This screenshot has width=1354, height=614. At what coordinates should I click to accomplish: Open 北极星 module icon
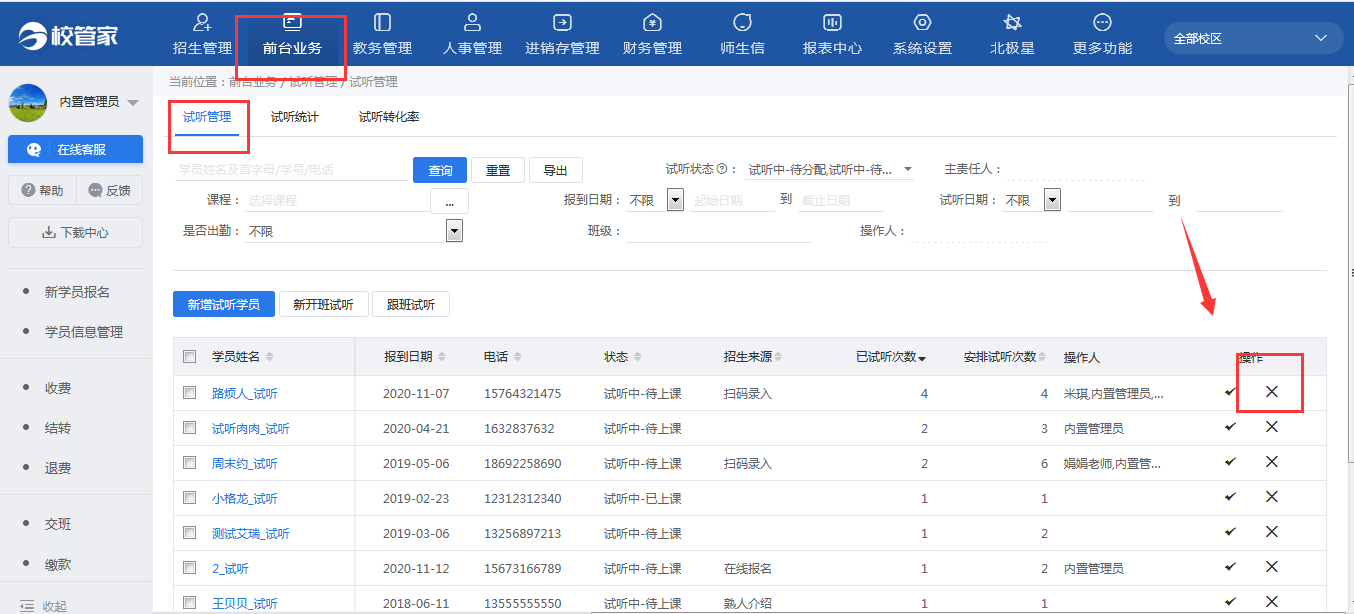pos(1012,22)
